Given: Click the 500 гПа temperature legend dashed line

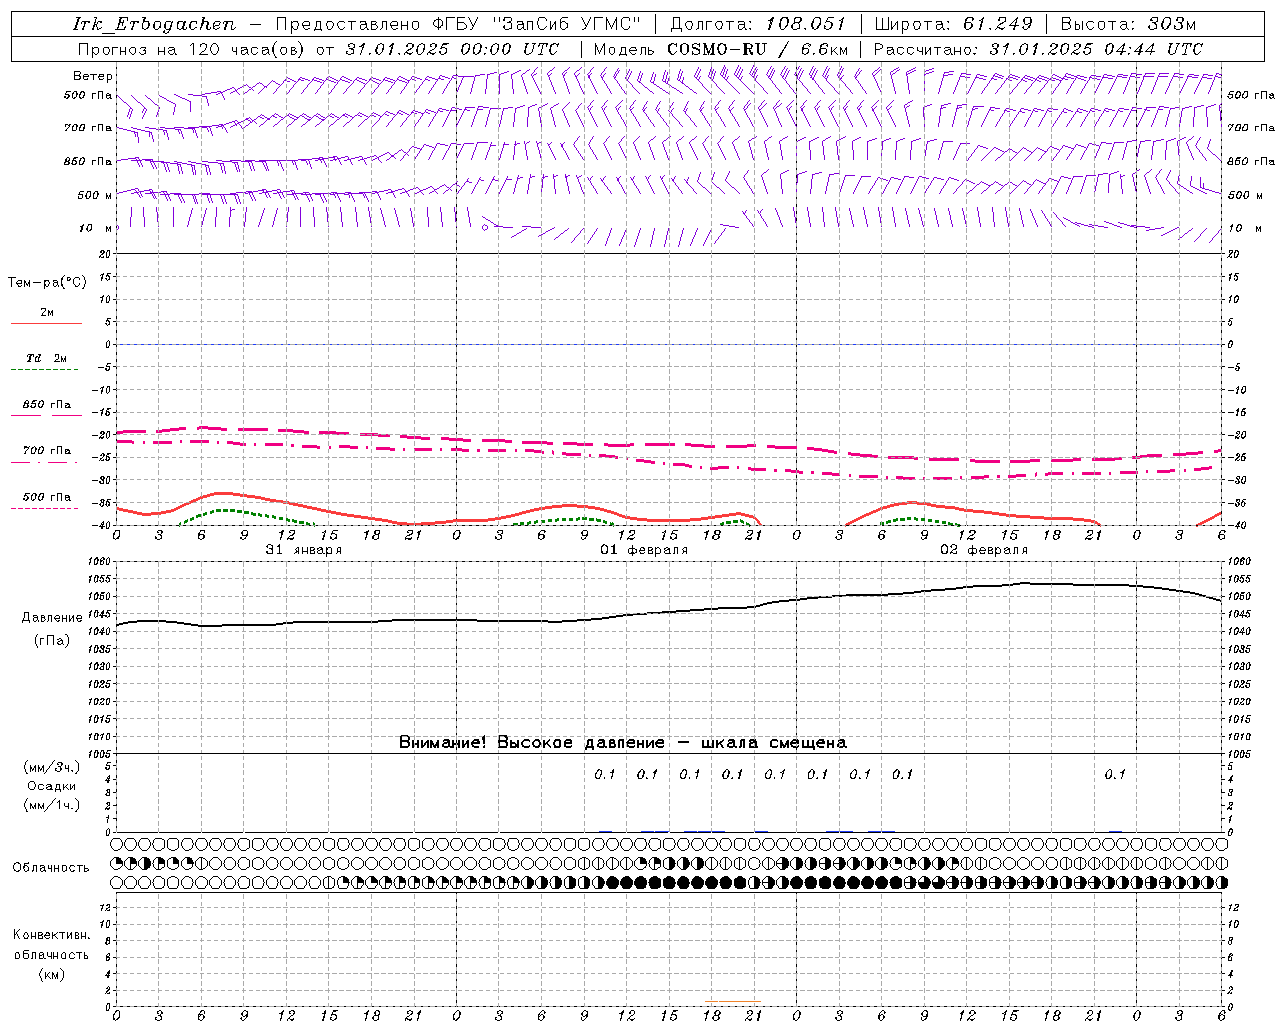Looking at the screenshot, I should [46, 508].
